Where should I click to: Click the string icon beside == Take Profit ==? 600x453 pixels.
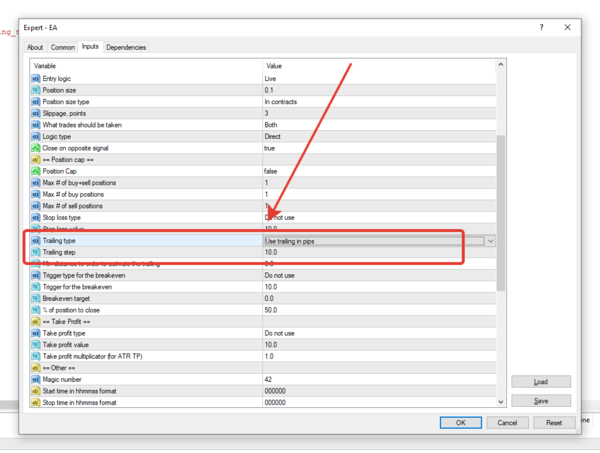tap(36, 322)
